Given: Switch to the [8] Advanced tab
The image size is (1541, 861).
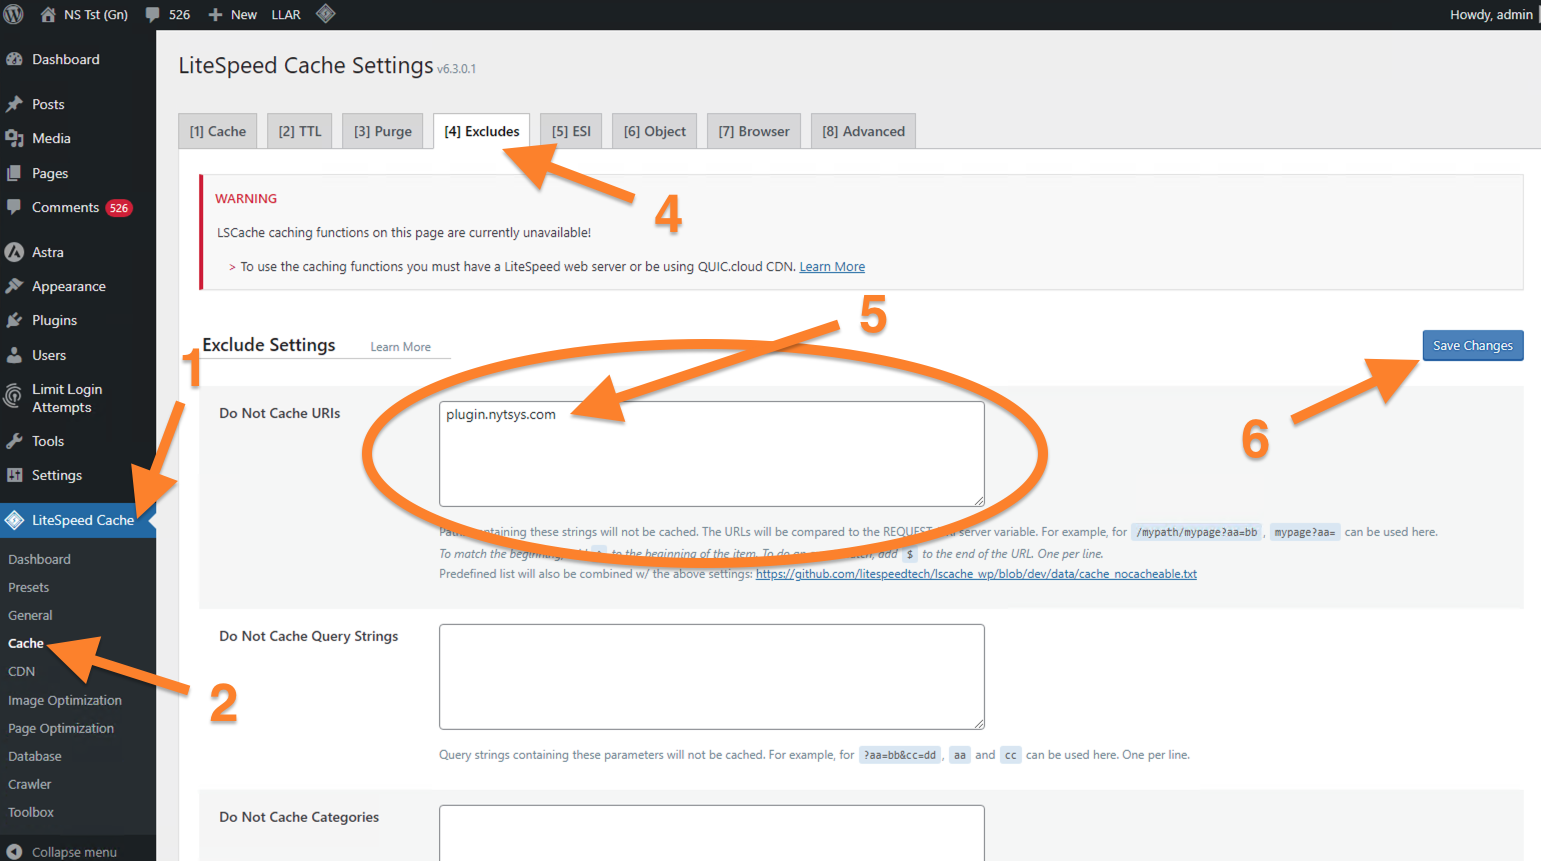Looking at the screenshot, I should pyautogui.click(x=863, y=131).
